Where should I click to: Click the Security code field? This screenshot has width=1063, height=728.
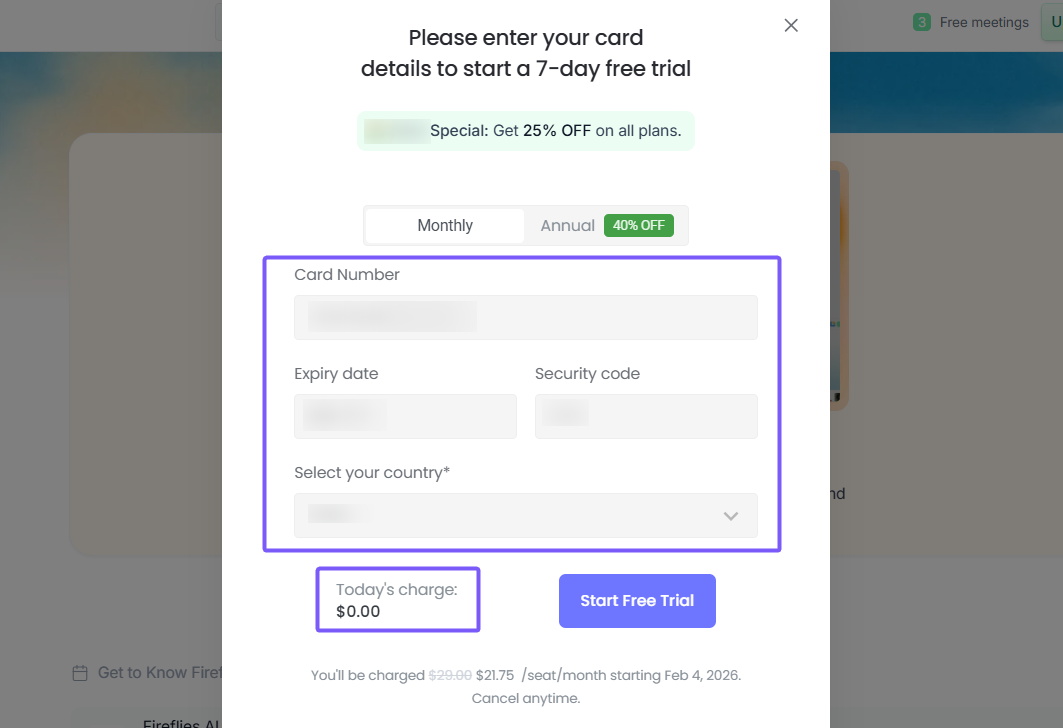tap(646, 416)
